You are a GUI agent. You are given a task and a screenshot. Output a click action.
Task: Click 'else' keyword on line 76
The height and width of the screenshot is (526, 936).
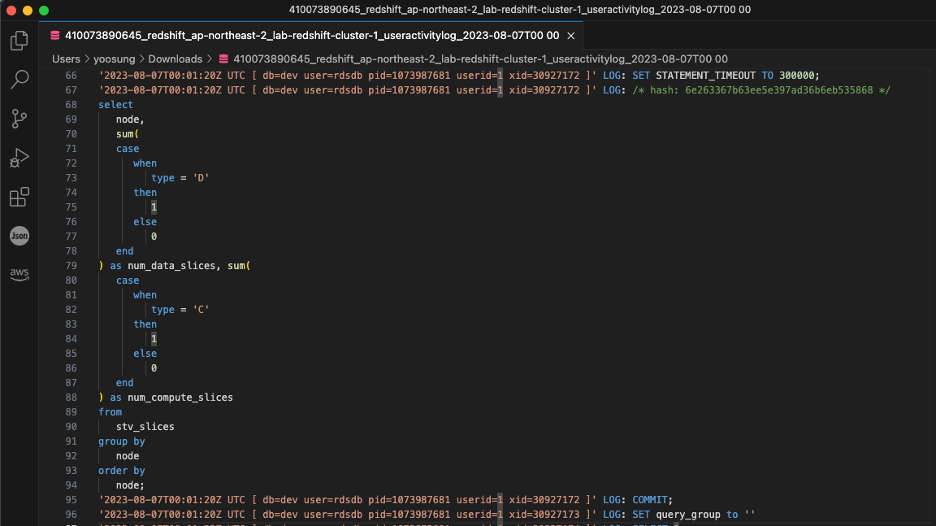145,222
